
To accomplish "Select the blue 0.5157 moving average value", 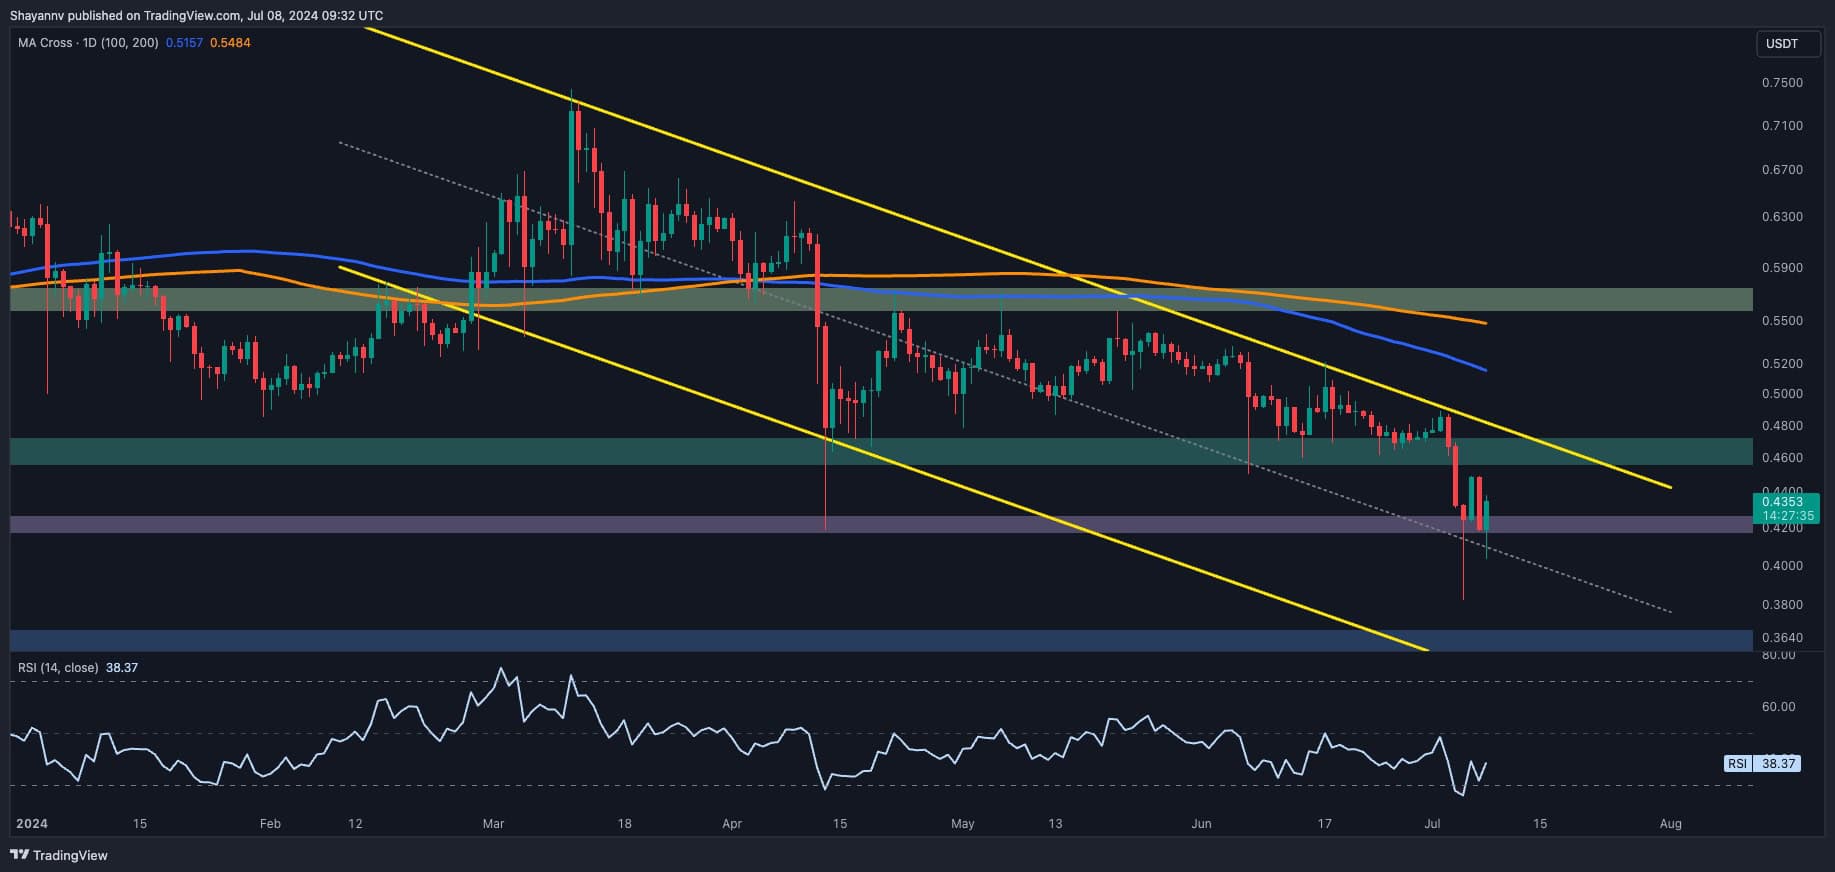I will pos(183,43).
